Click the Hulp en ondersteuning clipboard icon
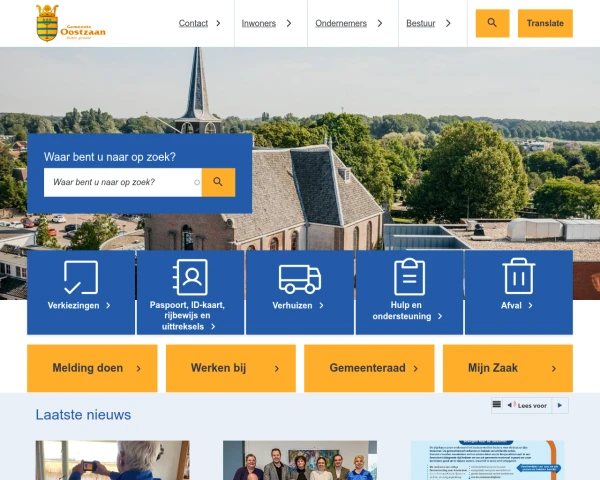 pos(409,277)
